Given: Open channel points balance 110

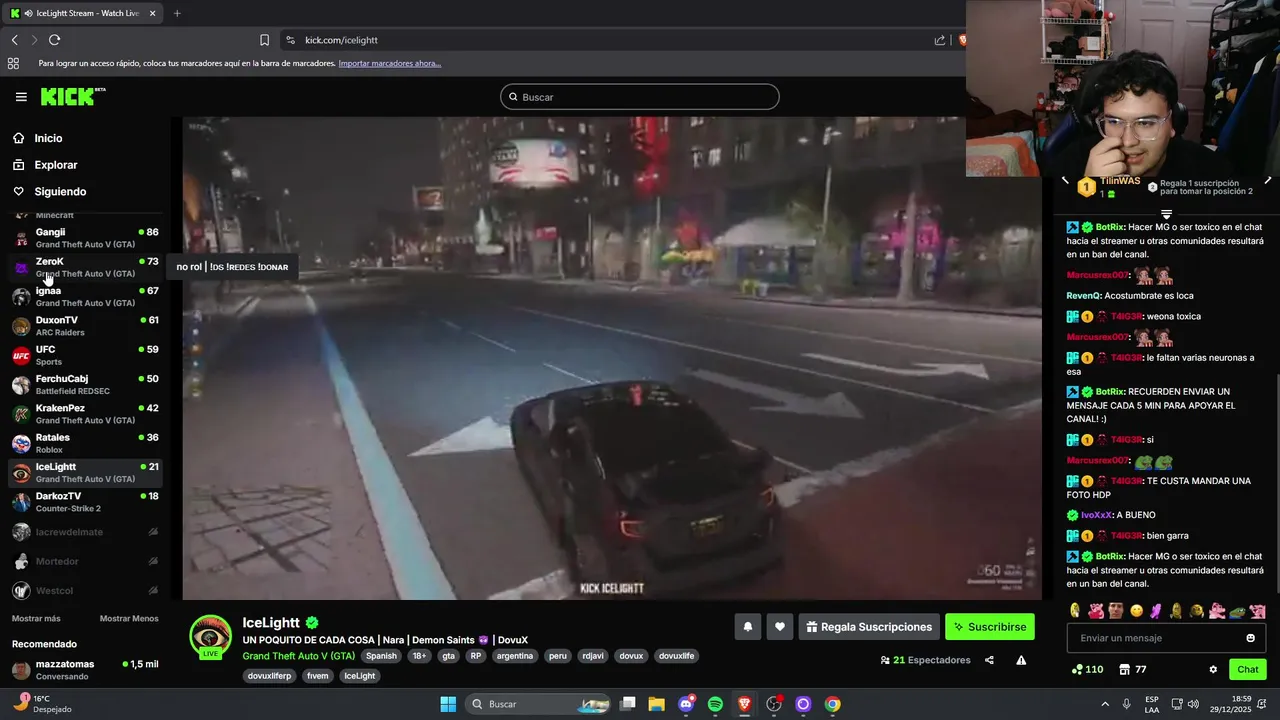Looking at the screenshot, I should pos(1087,669).
